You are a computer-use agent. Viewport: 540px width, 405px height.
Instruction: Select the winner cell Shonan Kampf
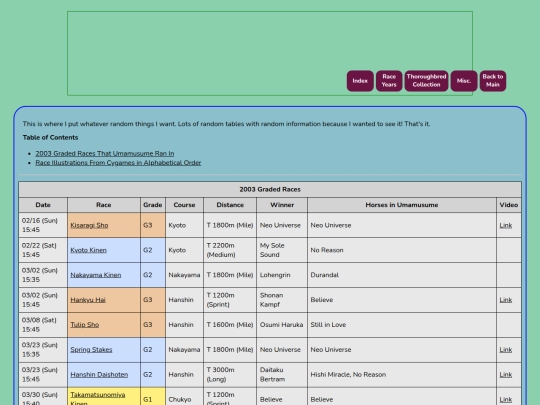(282, 300)
